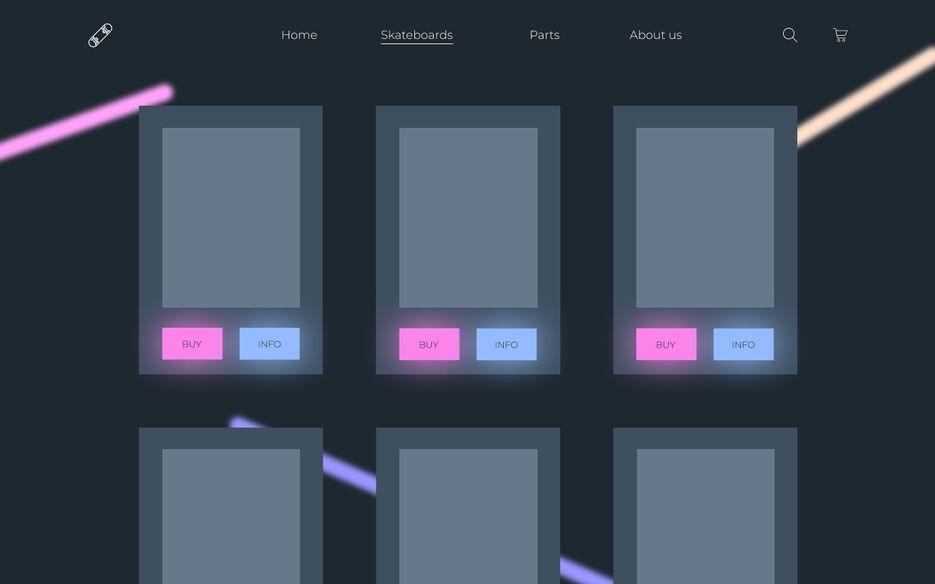Open search with the magnifying glass icon
The width and height of the screenshot is (935, 584).
tap(789, 35)
